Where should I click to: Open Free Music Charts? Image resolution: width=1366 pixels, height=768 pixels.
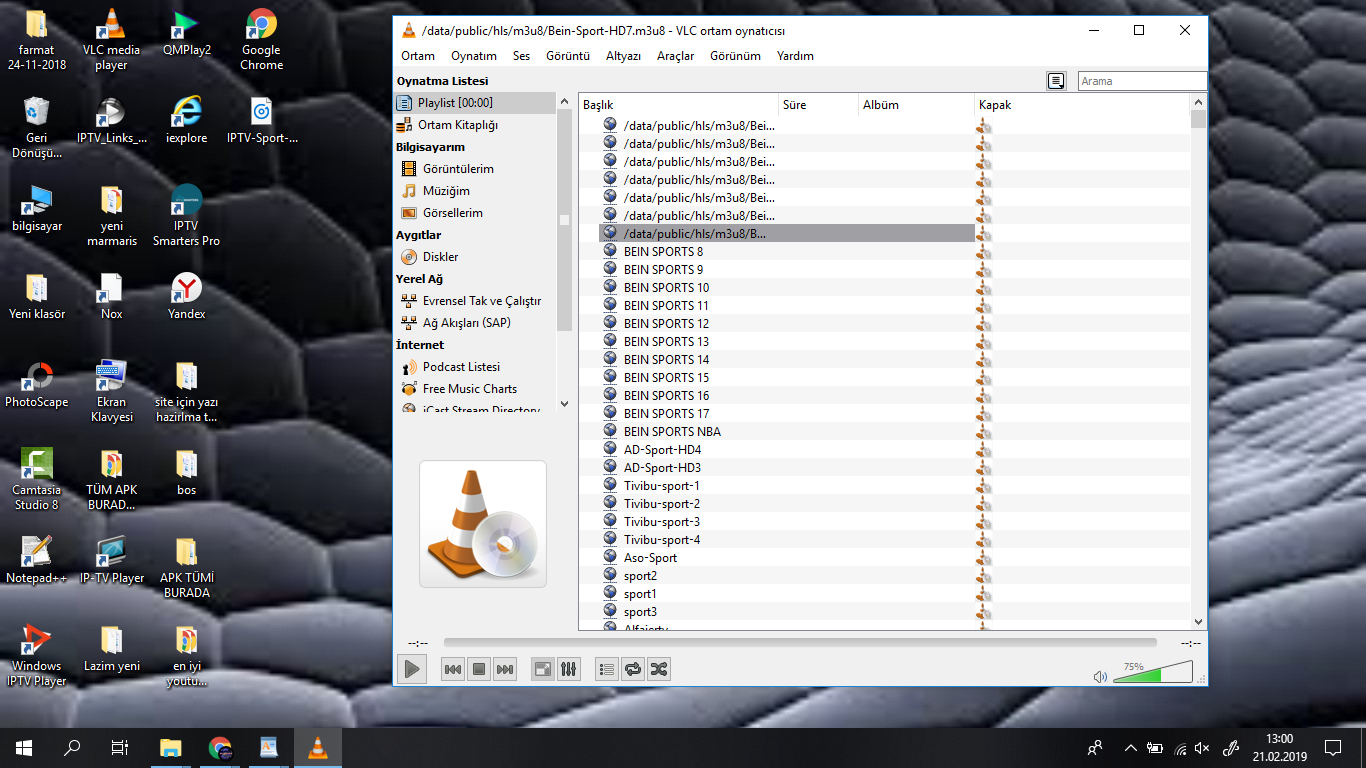point(475,389)
